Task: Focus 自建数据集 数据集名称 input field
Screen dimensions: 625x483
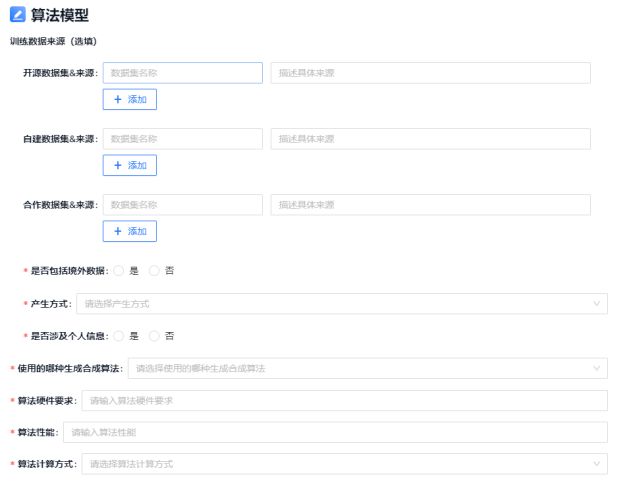Action: (182, 138)
